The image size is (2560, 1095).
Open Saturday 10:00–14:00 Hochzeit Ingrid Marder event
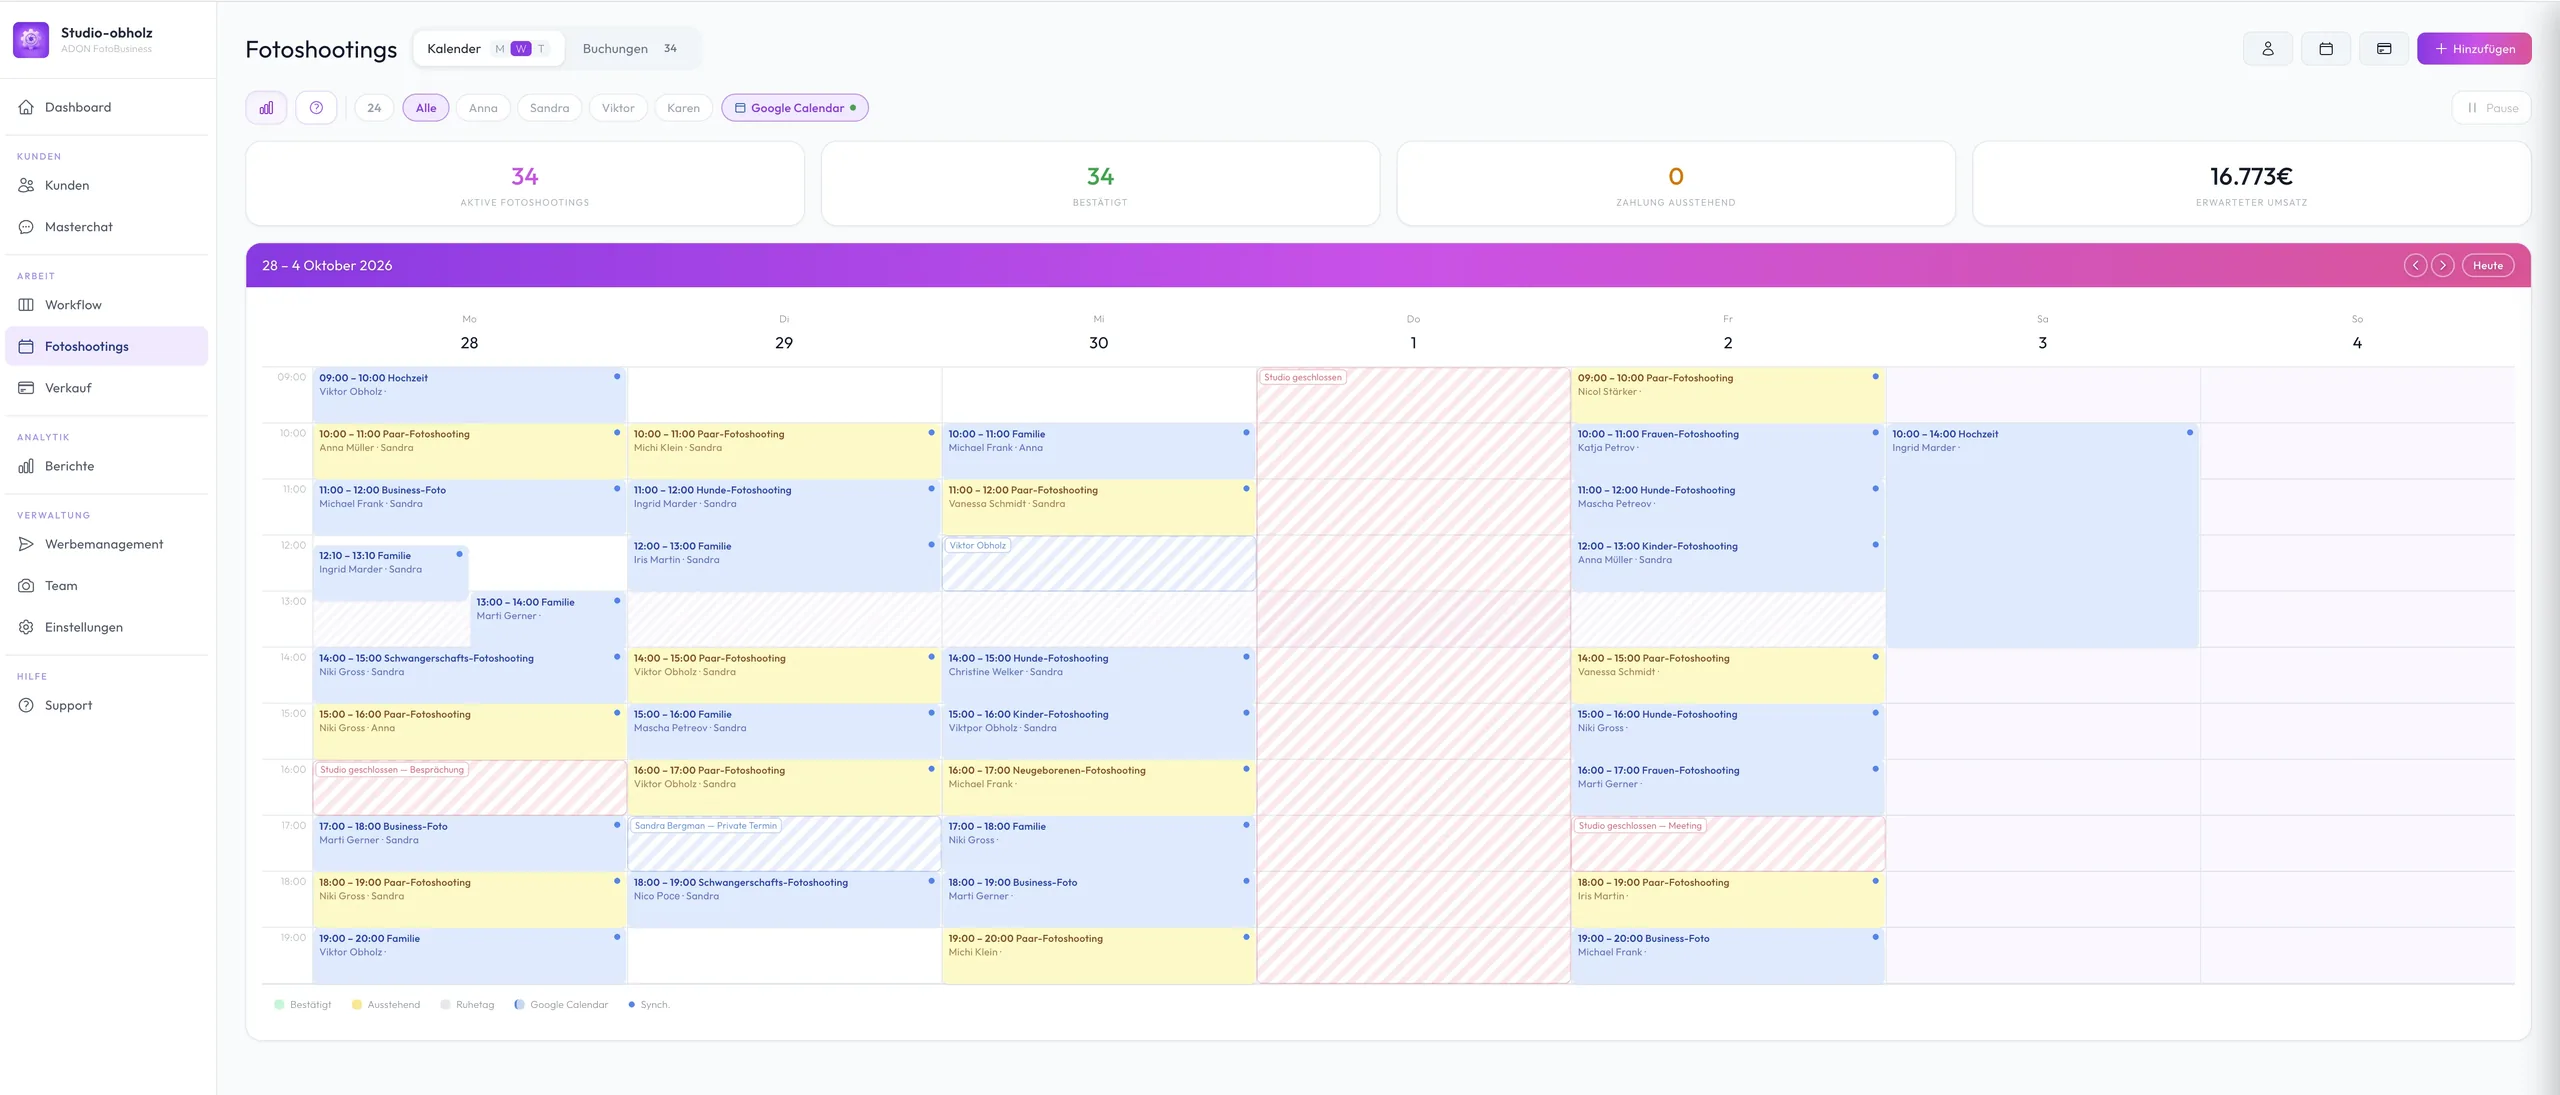[2042, 535]
